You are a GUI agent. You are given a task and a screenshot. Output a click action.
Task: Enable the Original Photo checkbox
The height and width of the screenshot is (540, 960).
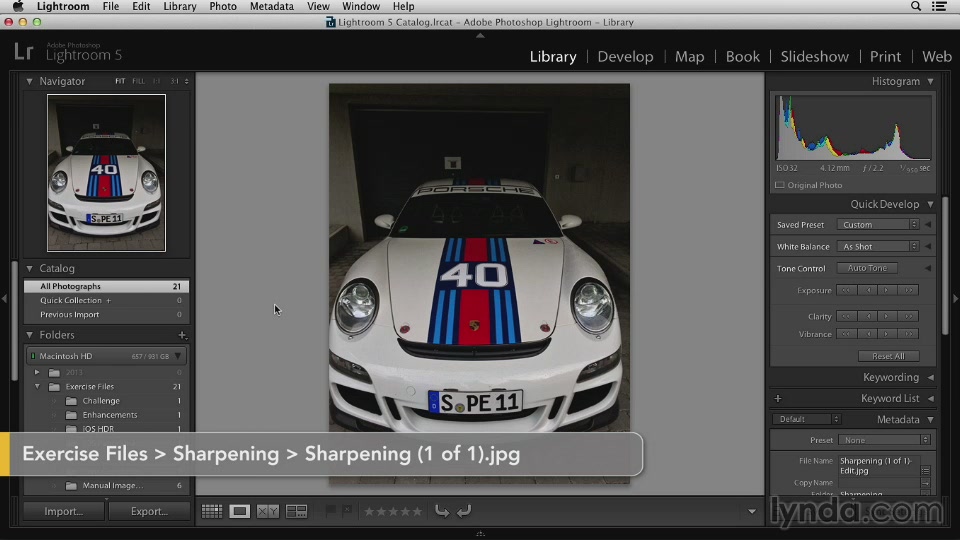779,185
